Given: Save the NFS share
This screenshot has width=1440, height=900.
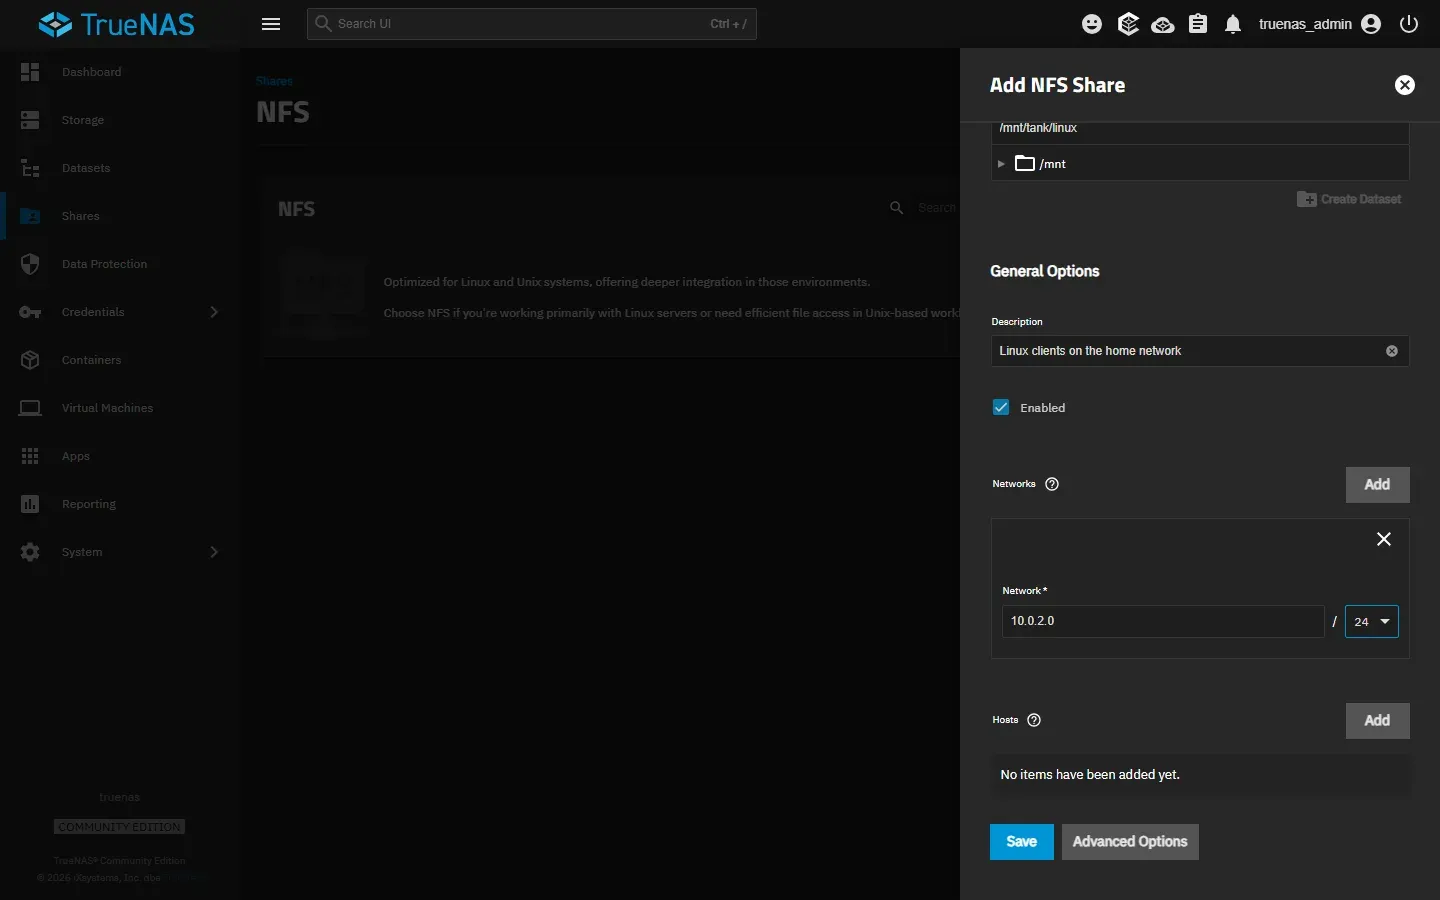Looking at the screenshot, I should [1021, 842].
